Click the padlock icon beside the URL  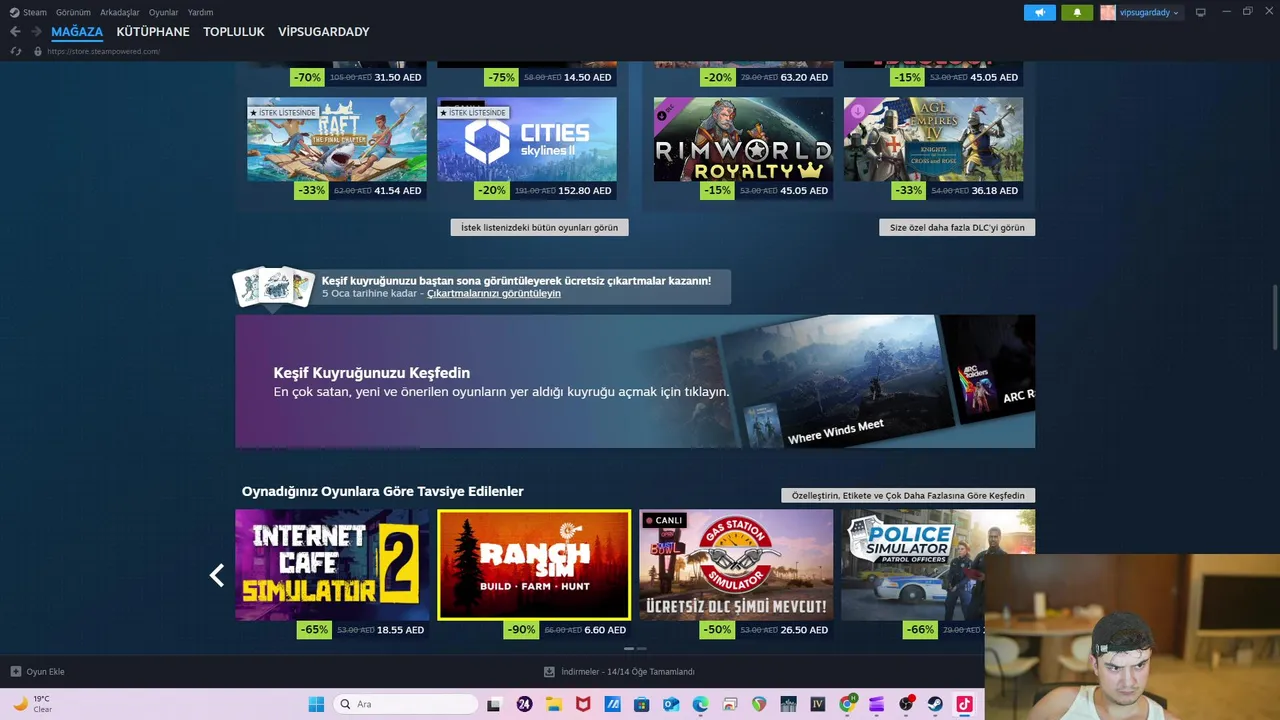click(38, 51)
